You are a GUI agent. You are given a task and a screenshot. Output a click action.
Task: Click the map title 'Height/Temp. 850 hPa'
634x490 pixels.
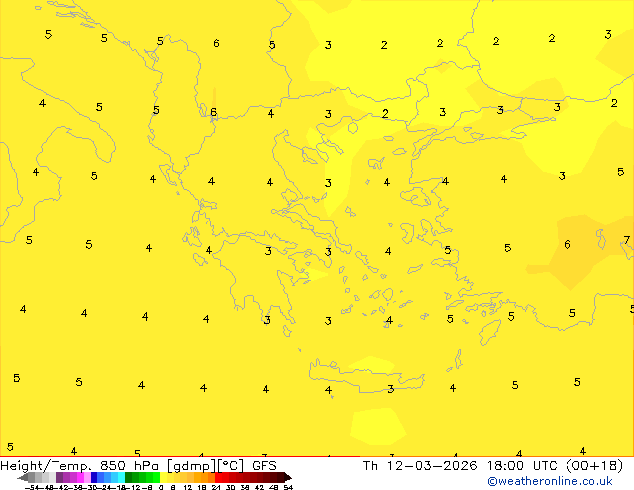80,466
